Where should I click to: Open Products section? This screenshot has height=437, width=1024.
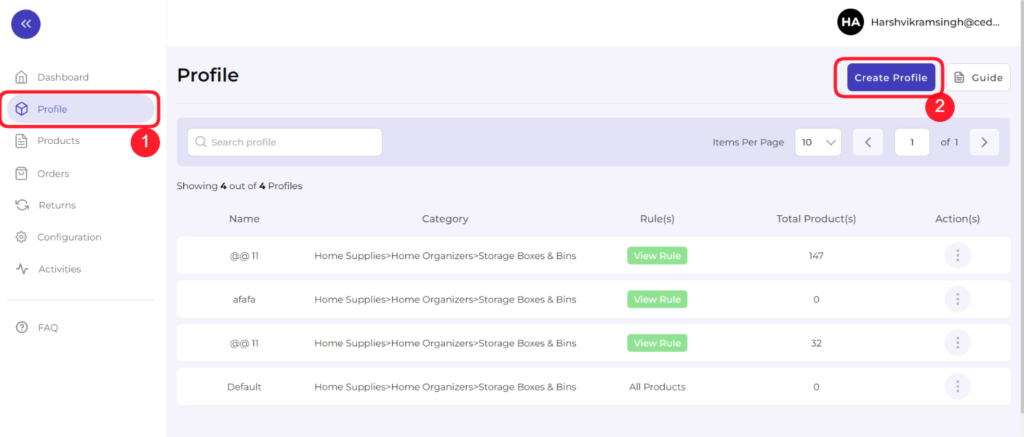coord(58,140)
